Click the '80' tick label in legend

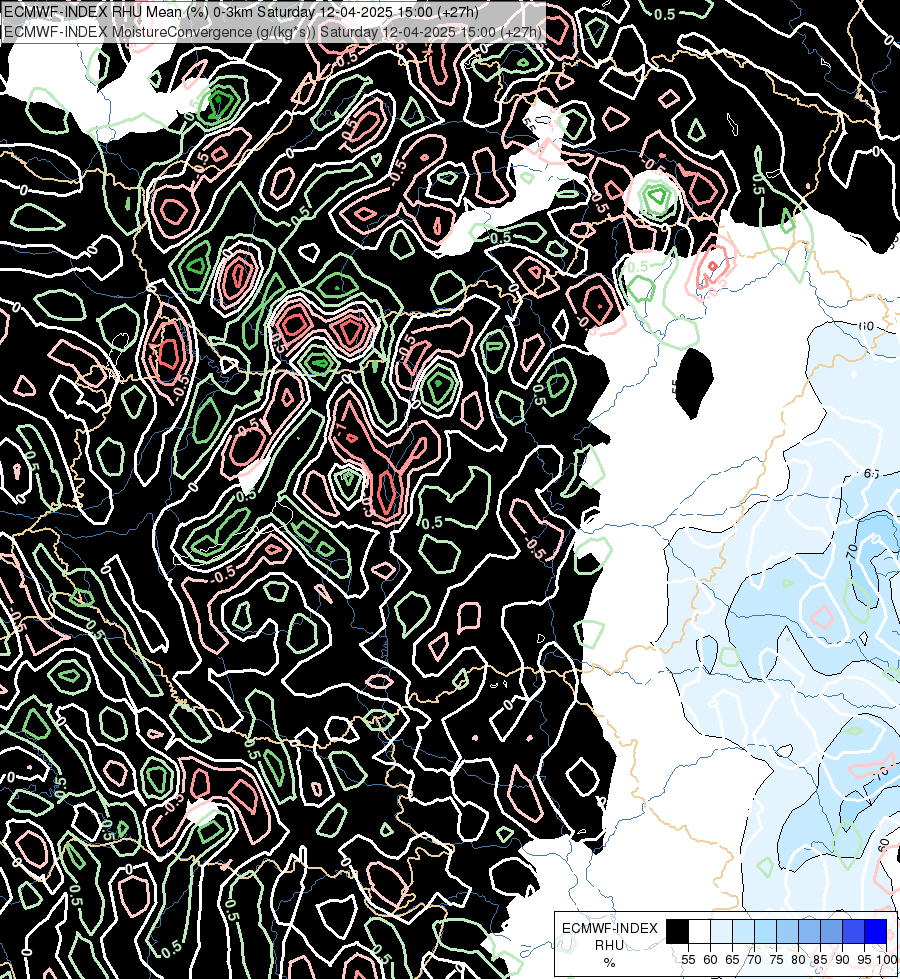click(x=798, y=960)
